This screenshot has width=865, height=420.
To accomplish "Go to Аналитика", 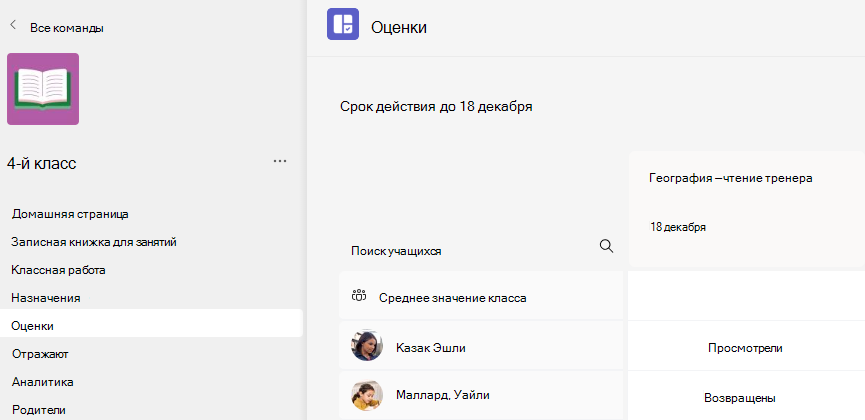I will click(x=43, y=382).
